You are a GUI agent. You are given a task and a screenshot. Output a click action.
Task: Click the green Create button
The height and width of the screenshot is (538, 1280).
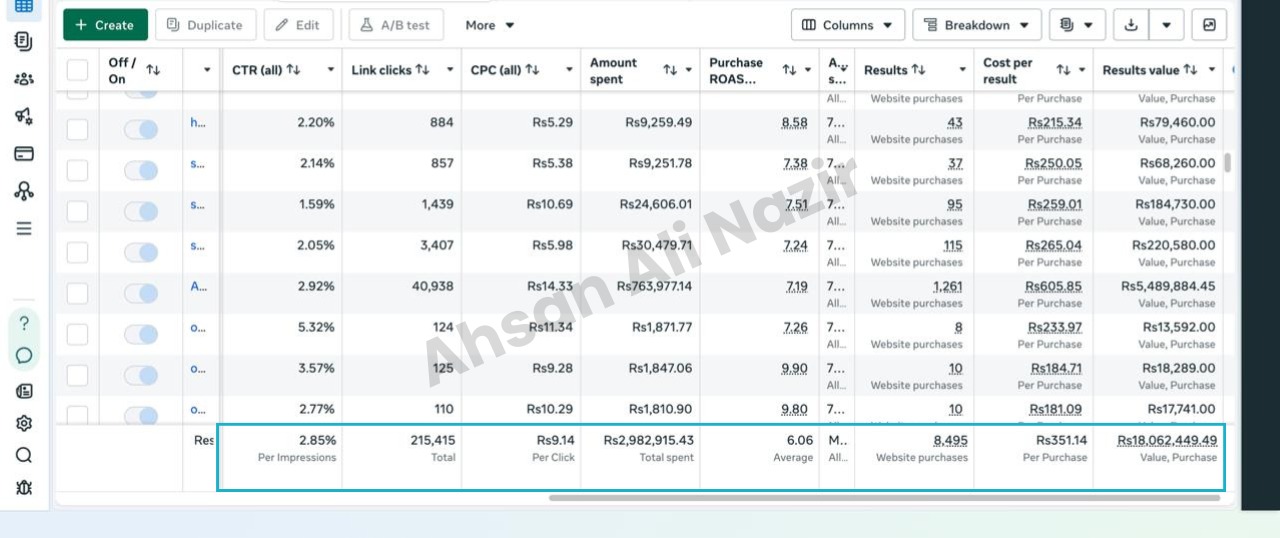click(105, 25)
